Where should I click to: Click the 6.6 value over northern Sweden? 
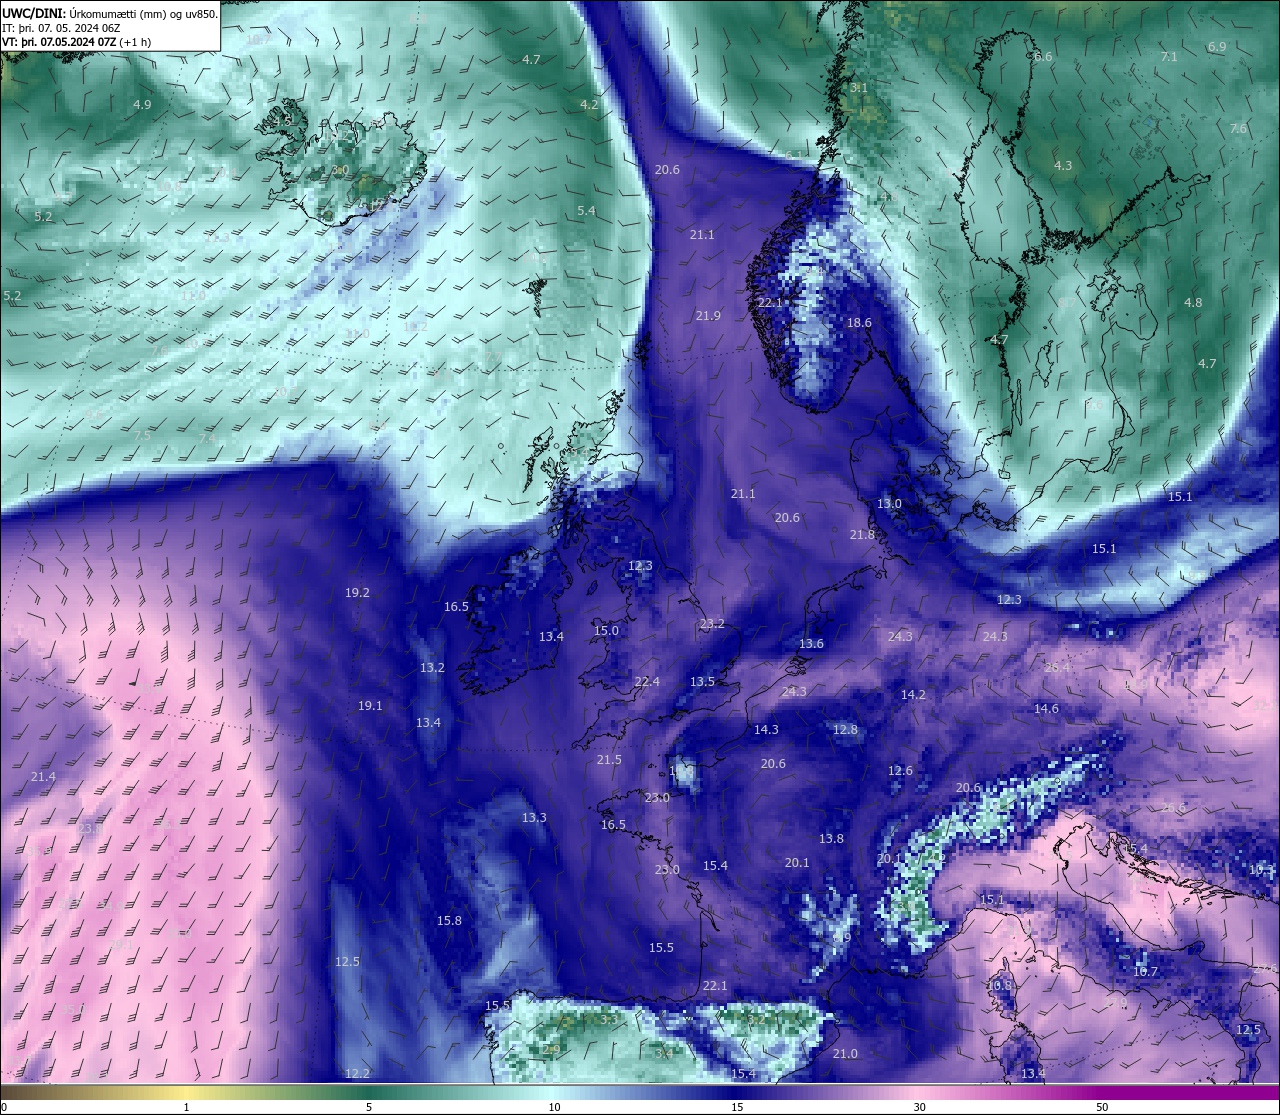pos(1043,56)
